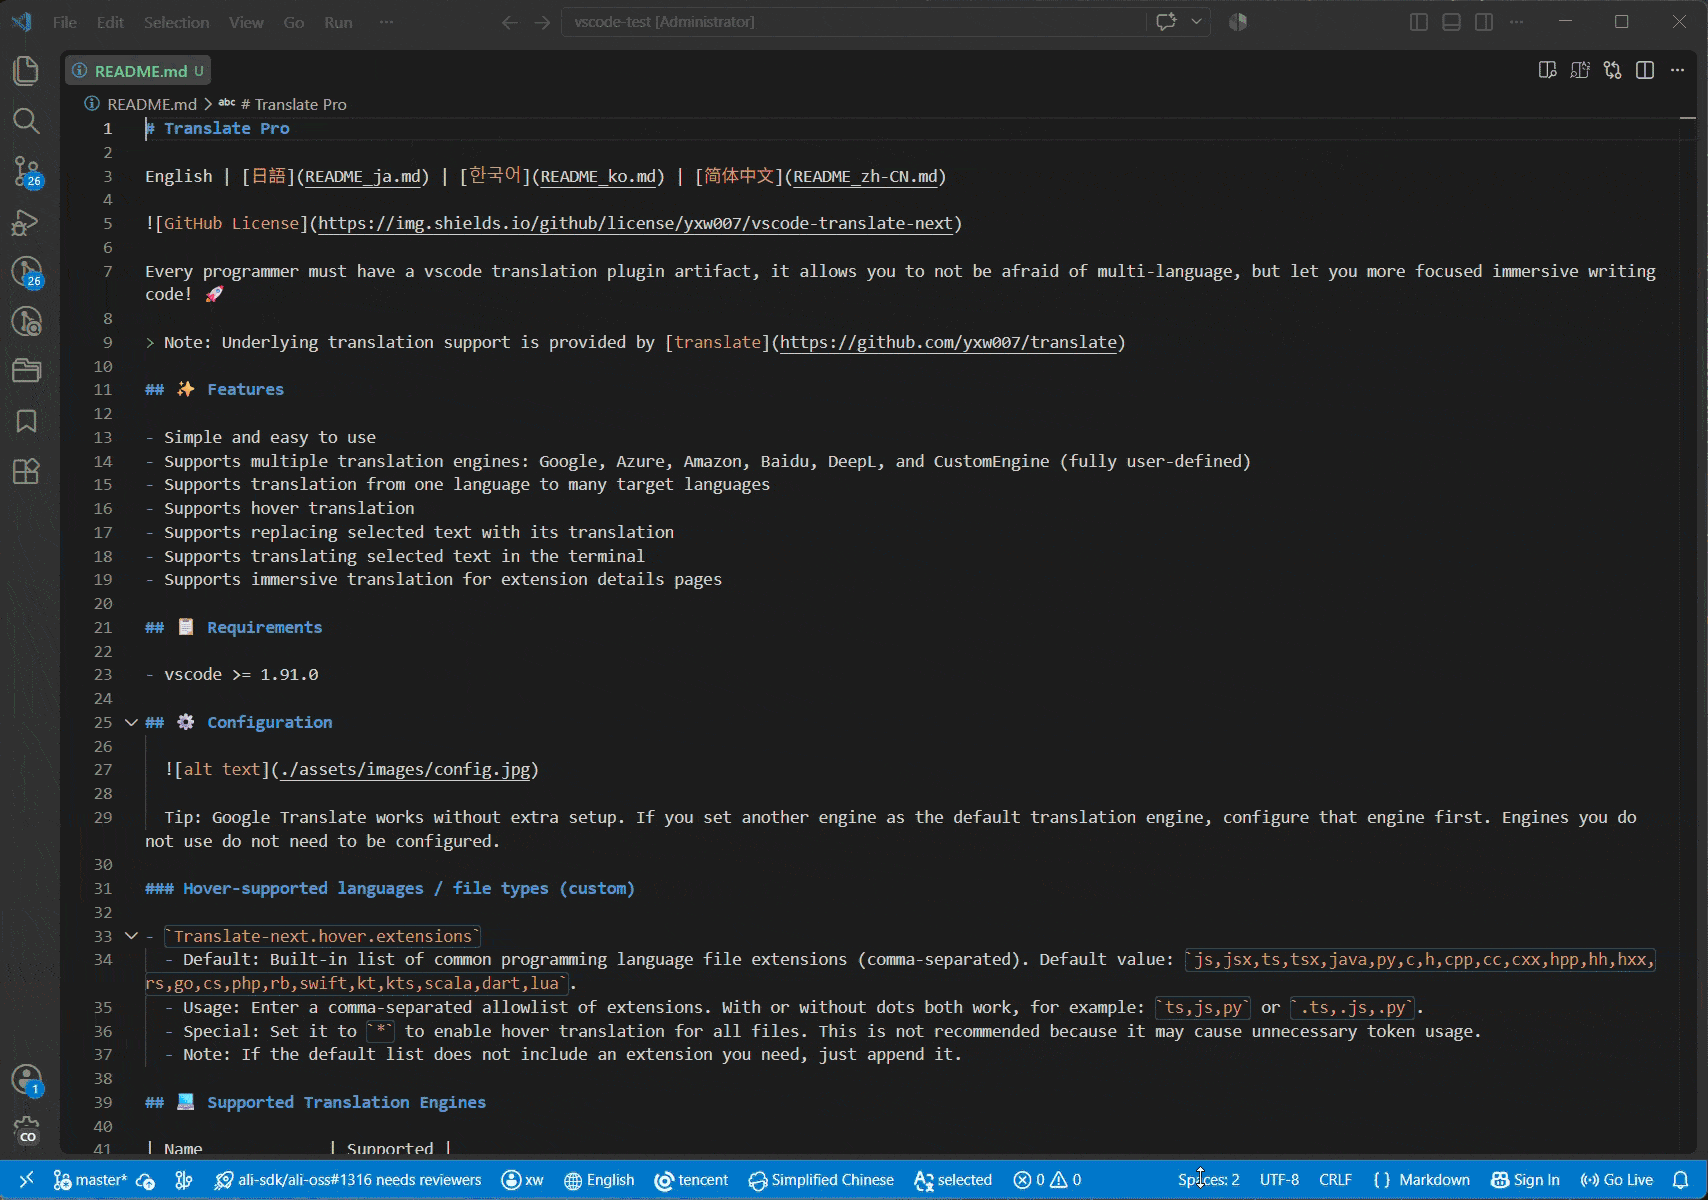This screenshot has height=1200, width=1708.
Task: Open the Extensions view in activity bar
Action: [26, 471]
